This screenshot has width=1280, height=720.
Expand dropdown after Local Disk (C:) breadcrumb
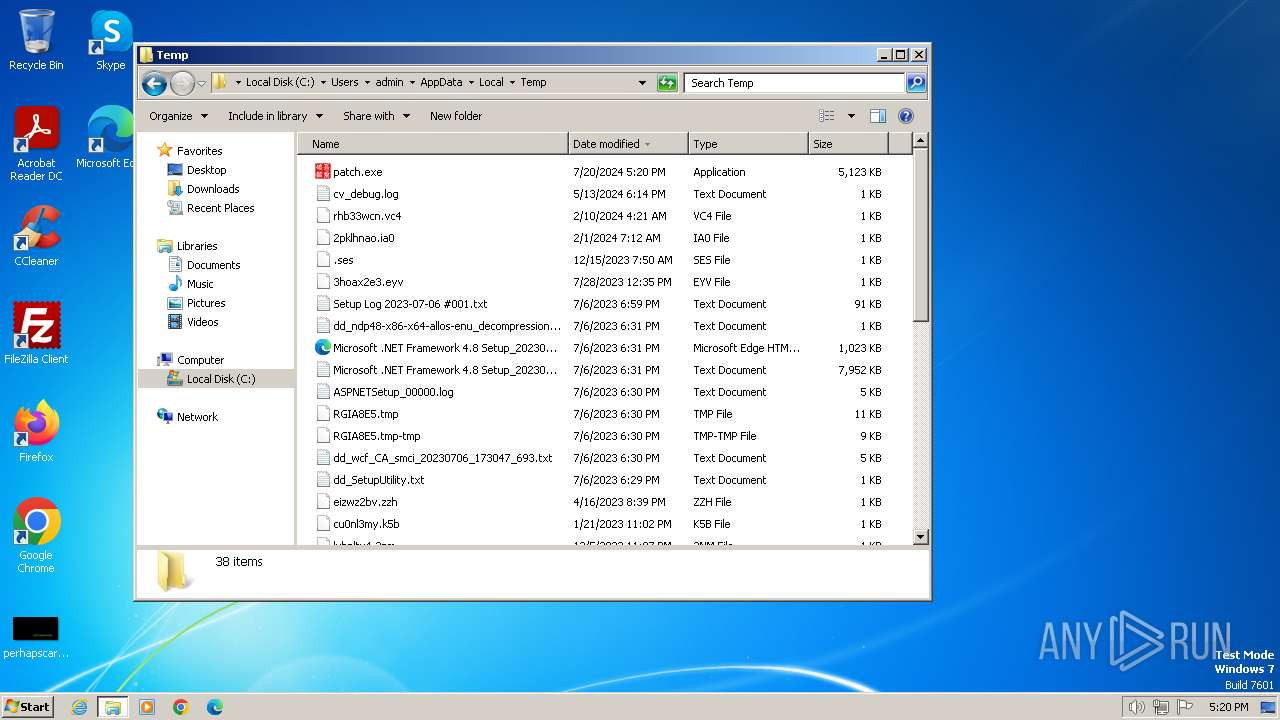[x=323, y=83]
